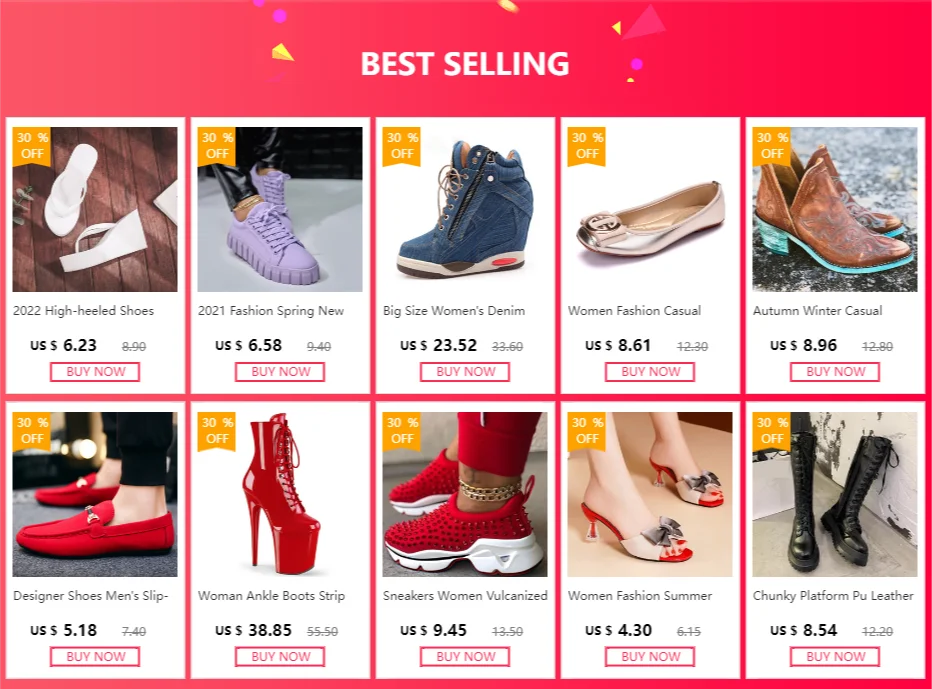View the purple platform sneaker photo
This screenshot has height=689, width=932.
280,209
